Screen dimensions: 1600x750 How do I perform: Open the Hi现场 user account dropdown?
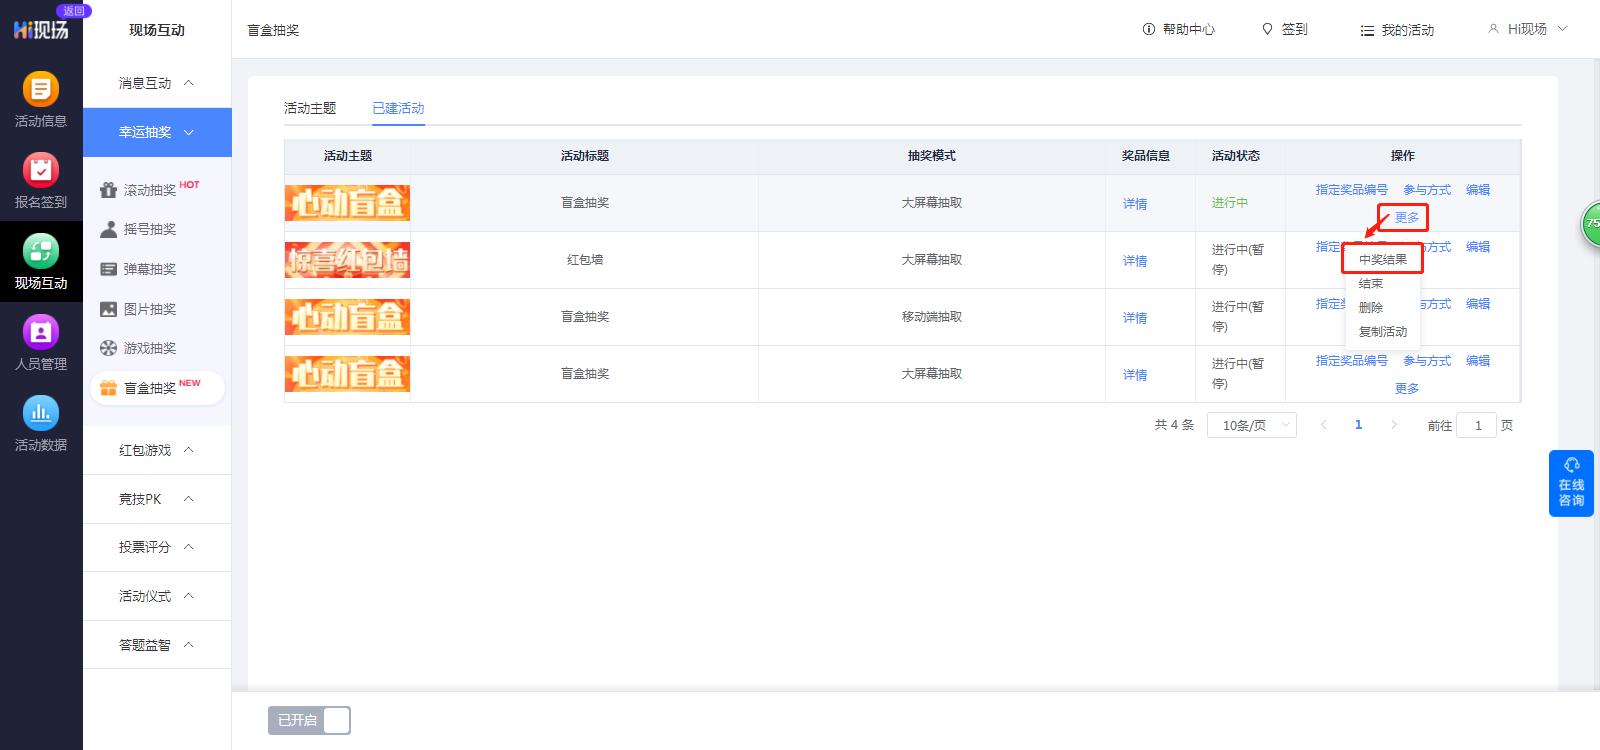(x=1528, y=29)
